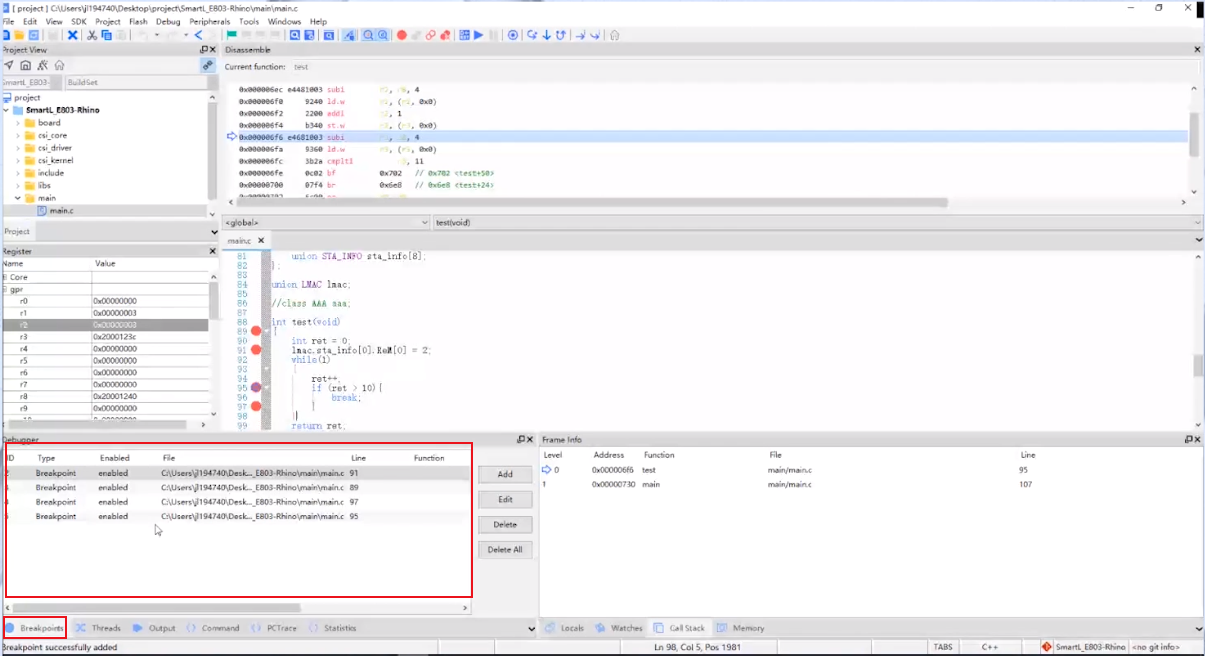Open the test(void) function dropdown
Image resolution: width=1205 pixels, height=656 pixels.
tap(817, 222)
